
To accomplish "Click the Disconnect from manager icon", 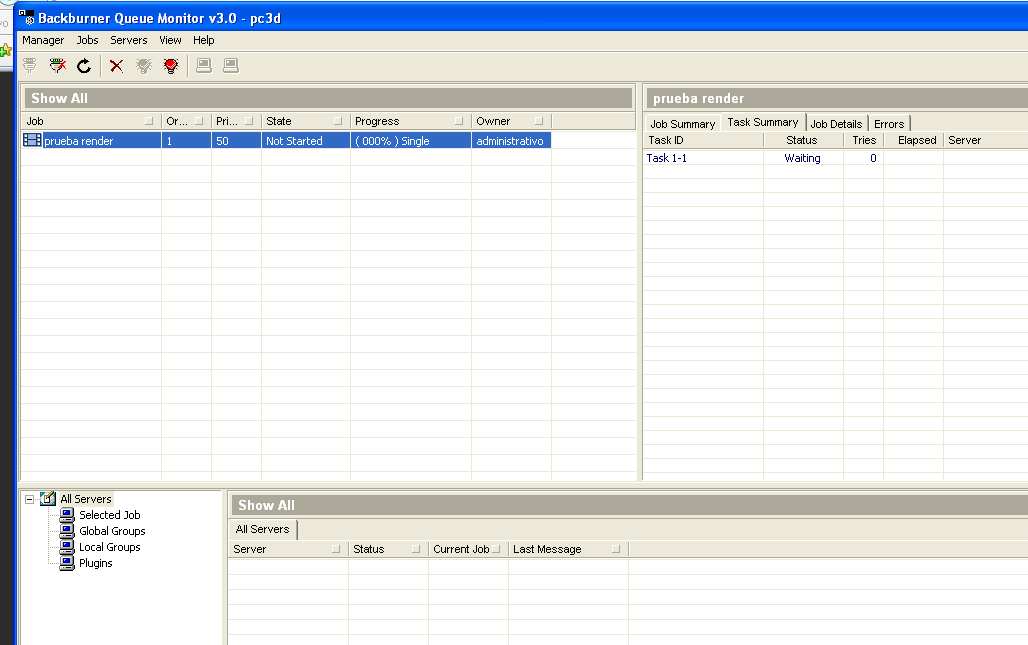I will point(58,66).
